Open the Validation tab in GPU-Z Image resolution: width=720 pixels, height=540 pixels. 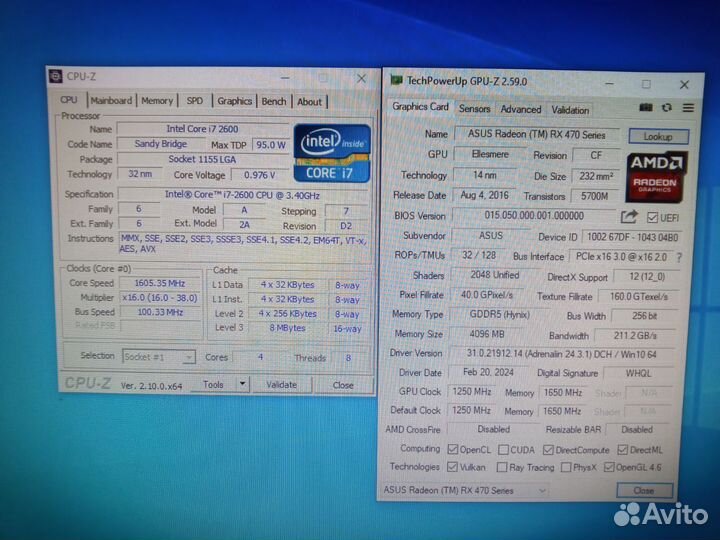tap(570, 110)
